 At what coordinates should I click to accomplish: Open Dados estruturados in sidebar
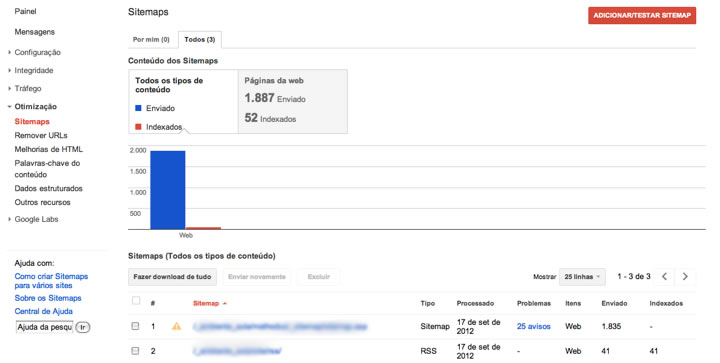click(48, 188)
